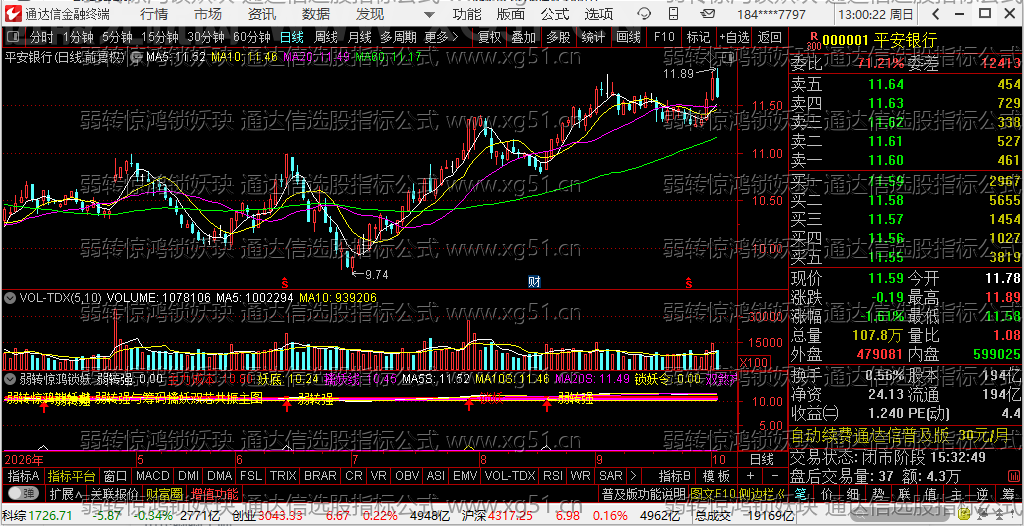Viewport: 1024px width, 526px height.
Task: Expand more indicators with arrow after SAR
Action: pyautogui.click(x=633, y=475)
